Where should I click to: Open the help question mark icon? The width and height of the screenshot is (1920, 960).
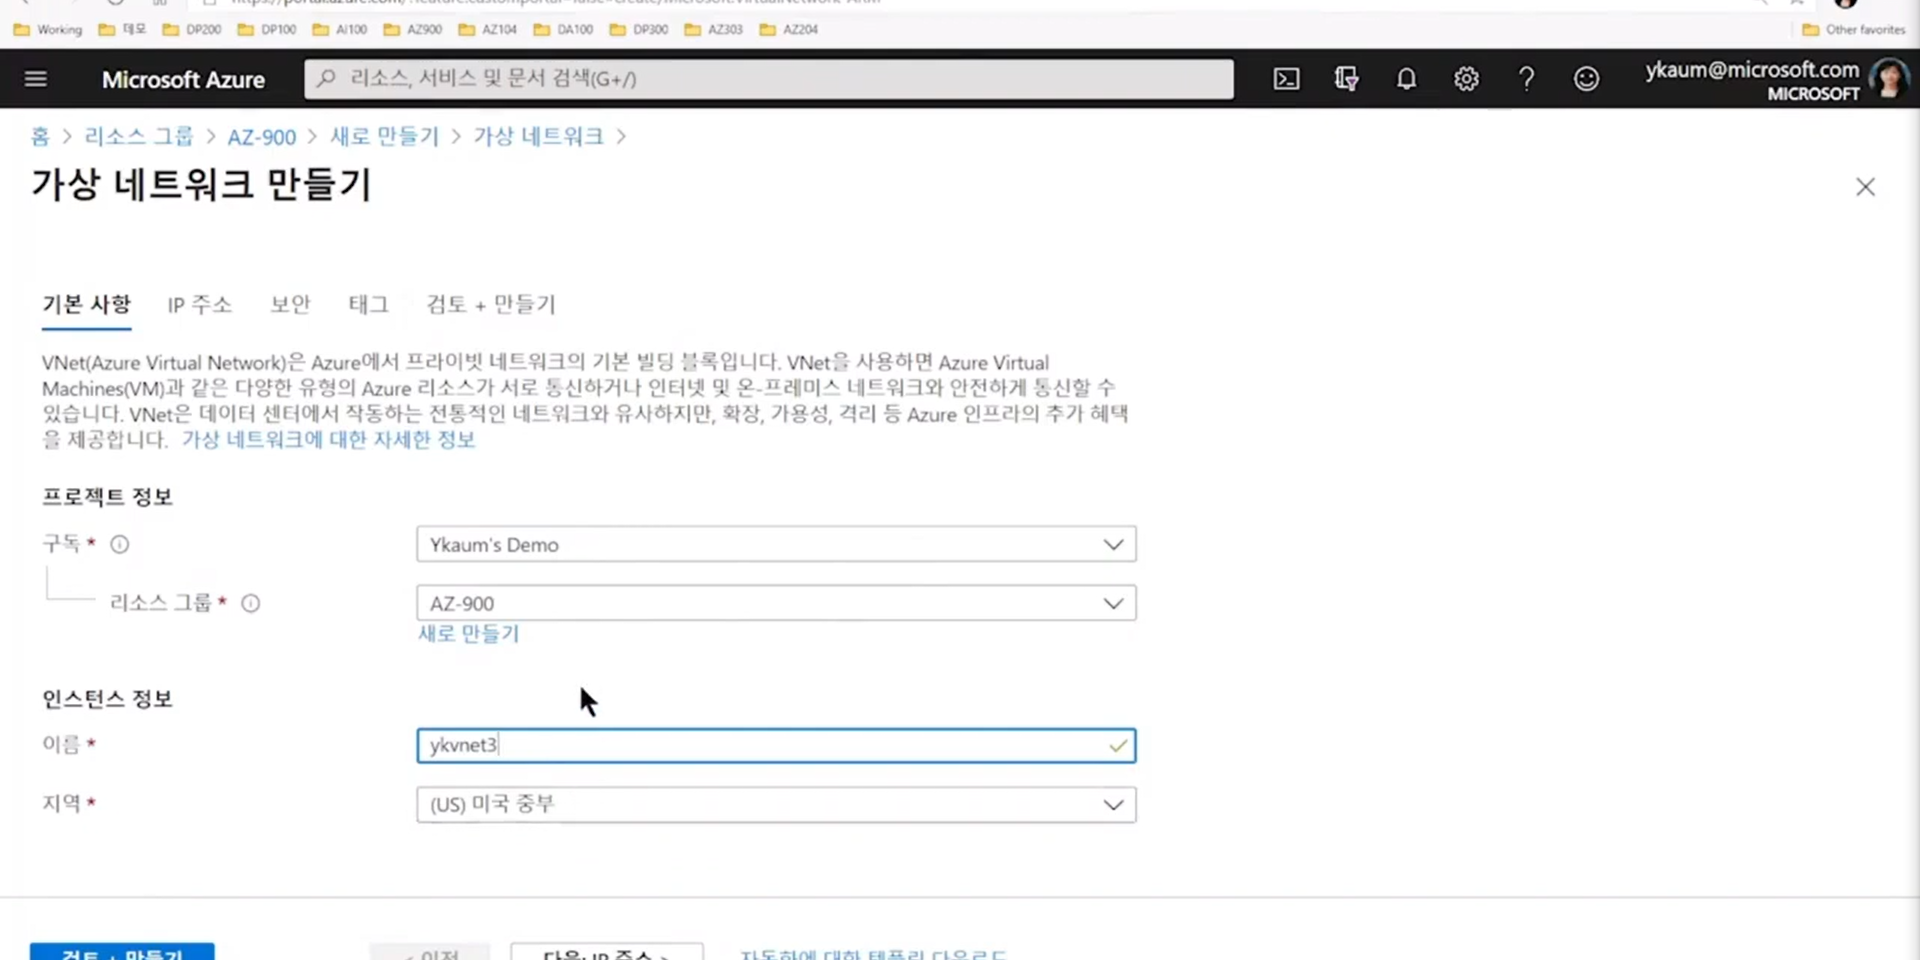[1526, 79]
